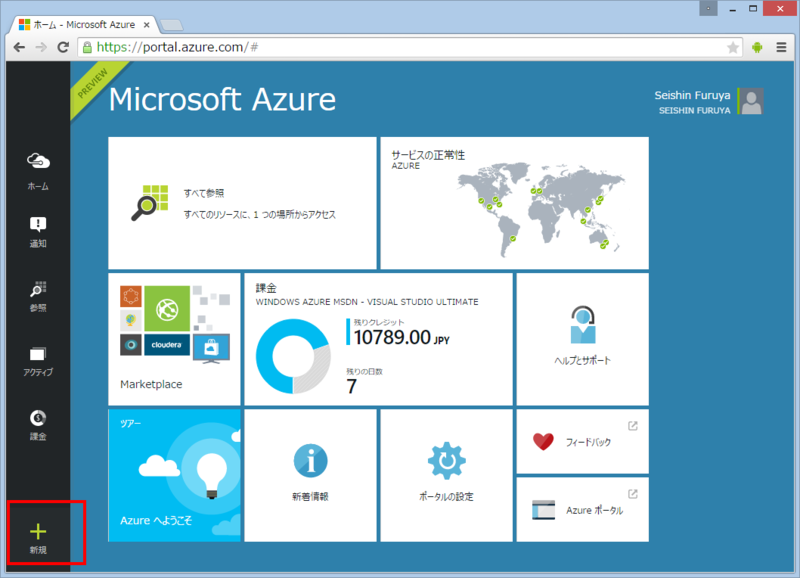800x578 pixels.
Task: Click the shopping bag monitor icon
Action: tap(211, 349)
